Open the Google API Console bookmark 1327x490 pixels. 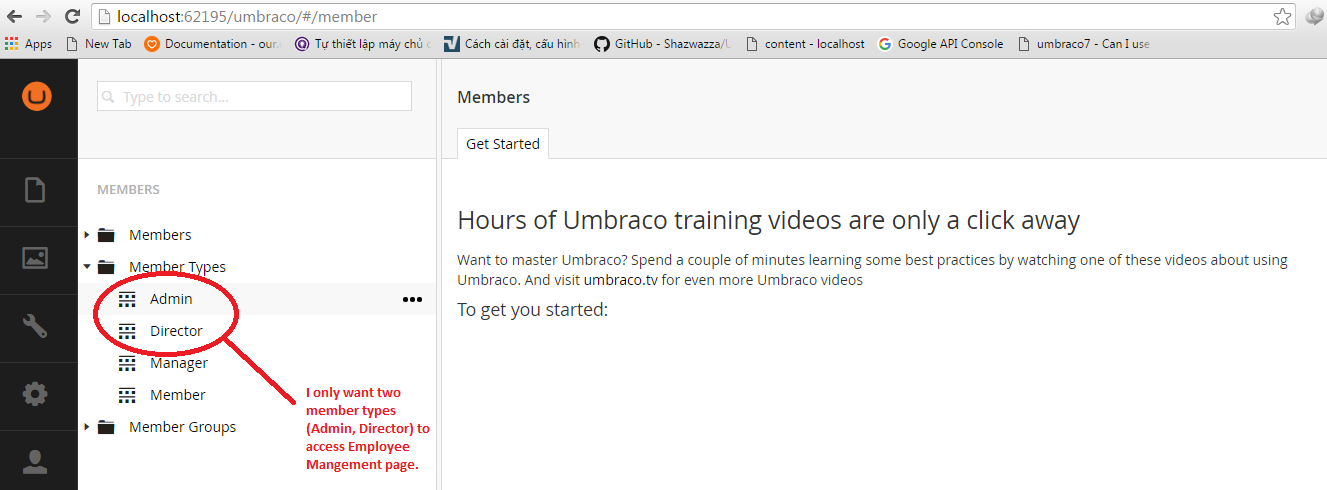[941, 44]
